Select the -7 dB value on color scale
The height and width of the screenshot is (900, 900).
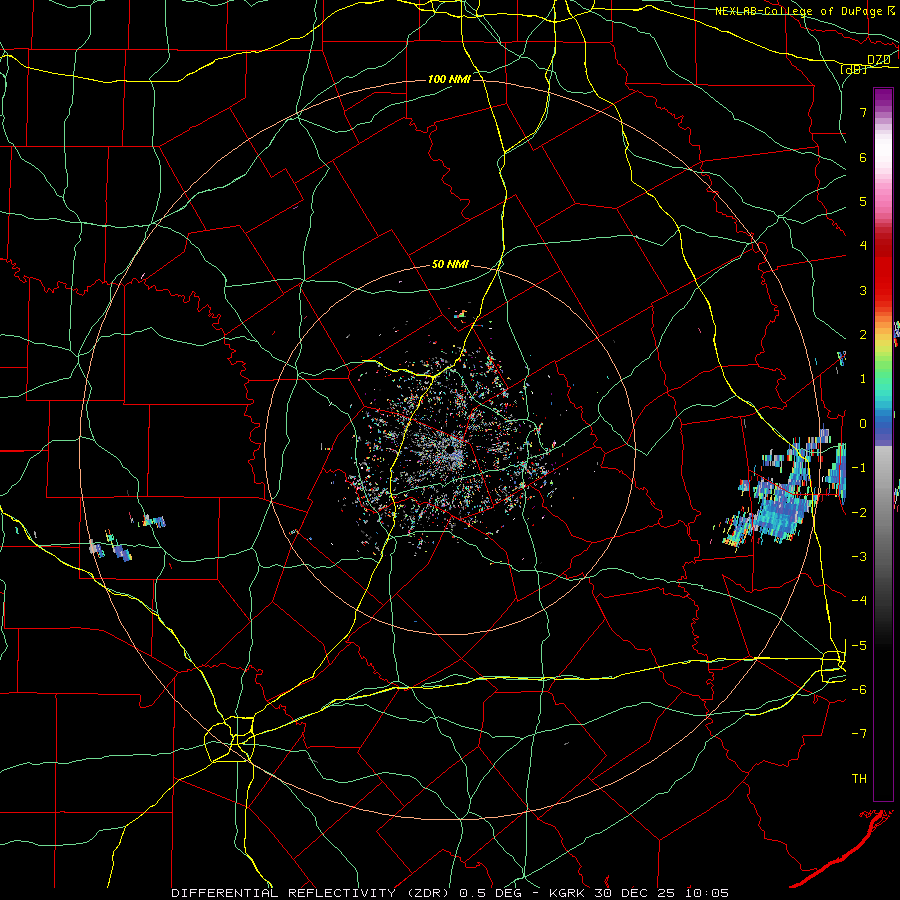point(859,734)
